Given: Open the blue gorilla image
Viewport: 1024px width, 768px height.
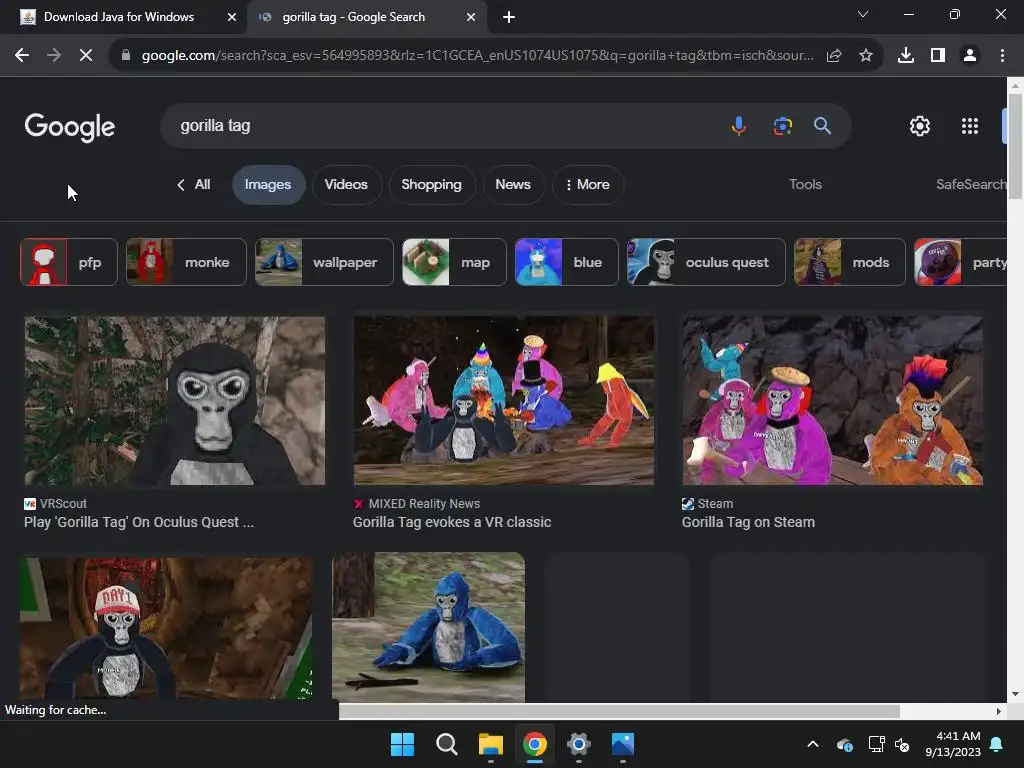Looking at the screenshot, I should tap(428, 627).
